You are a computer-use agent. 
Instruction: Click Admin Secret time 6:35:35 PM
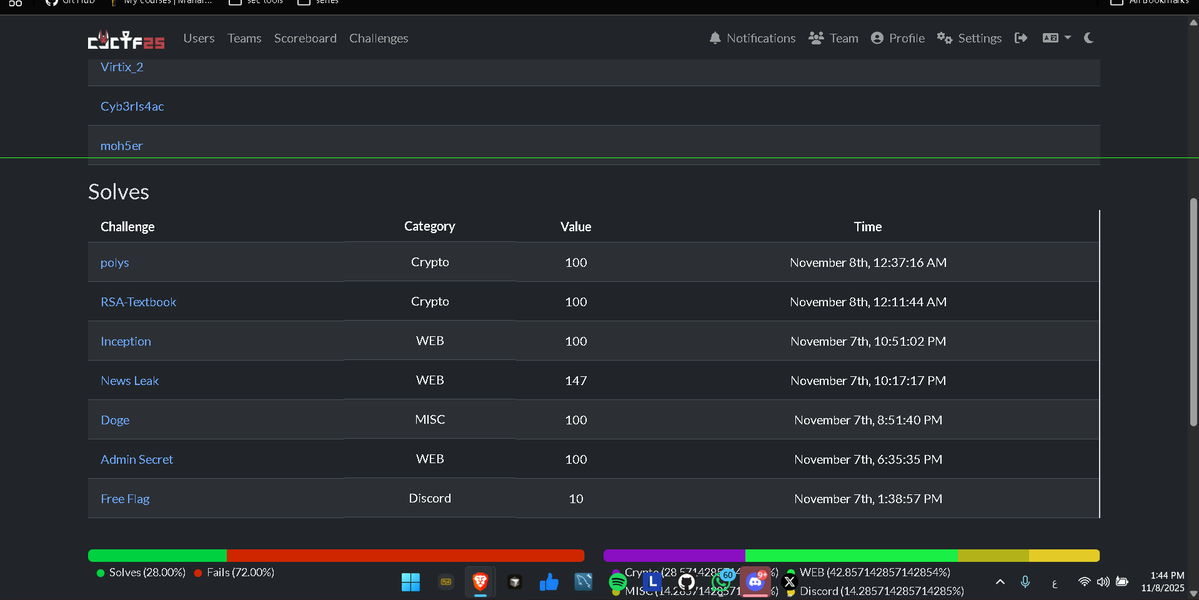(x=868, y=459)
